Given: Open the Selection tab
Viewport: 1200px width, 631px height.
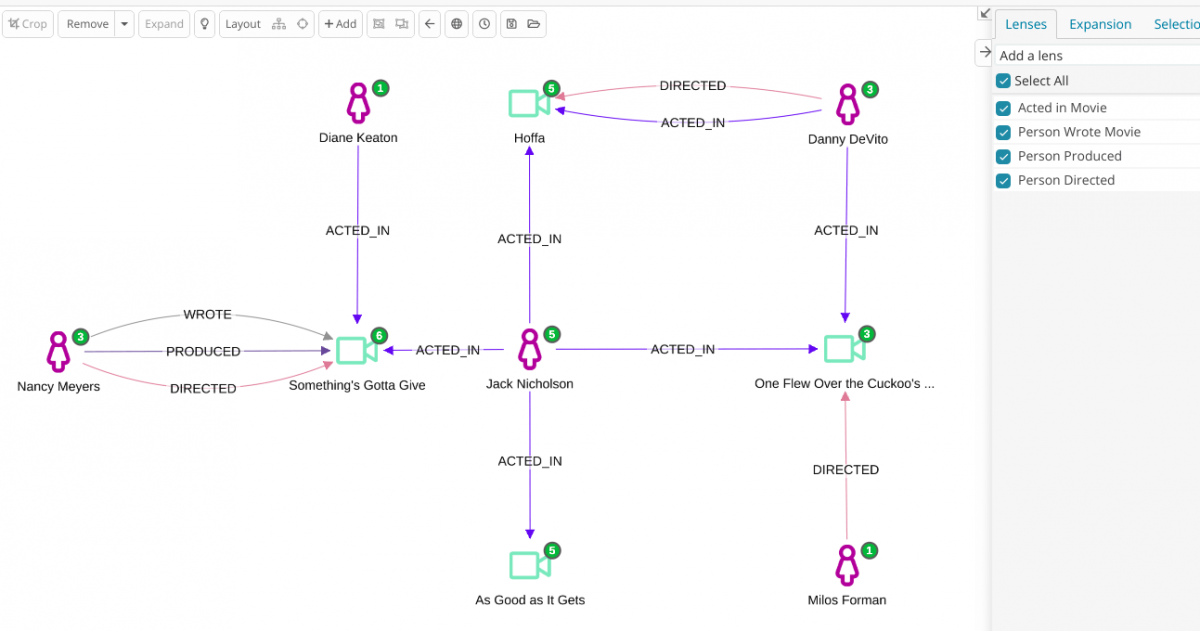Looking at the screenshot, I should [1176, 24].
